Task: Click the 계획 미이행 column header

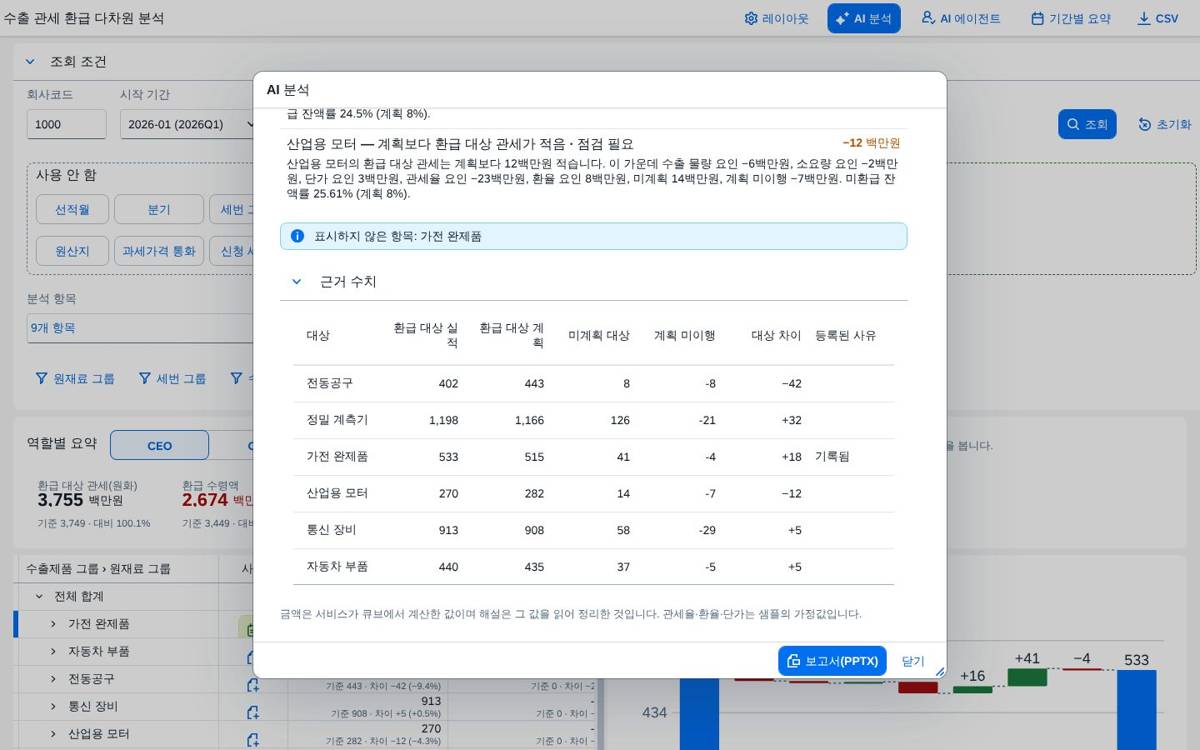Action: coord(685,336)
